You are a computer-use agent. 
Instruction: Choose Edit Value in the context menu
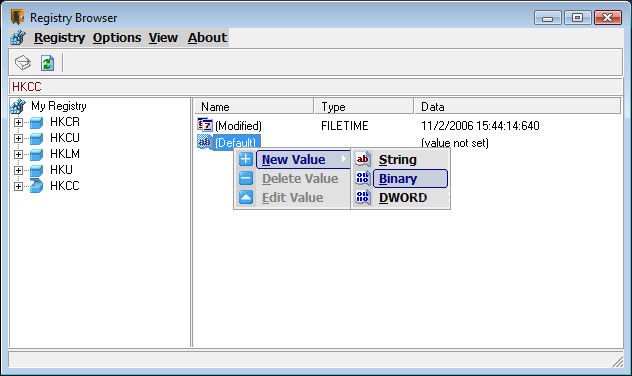pos(293,197)
